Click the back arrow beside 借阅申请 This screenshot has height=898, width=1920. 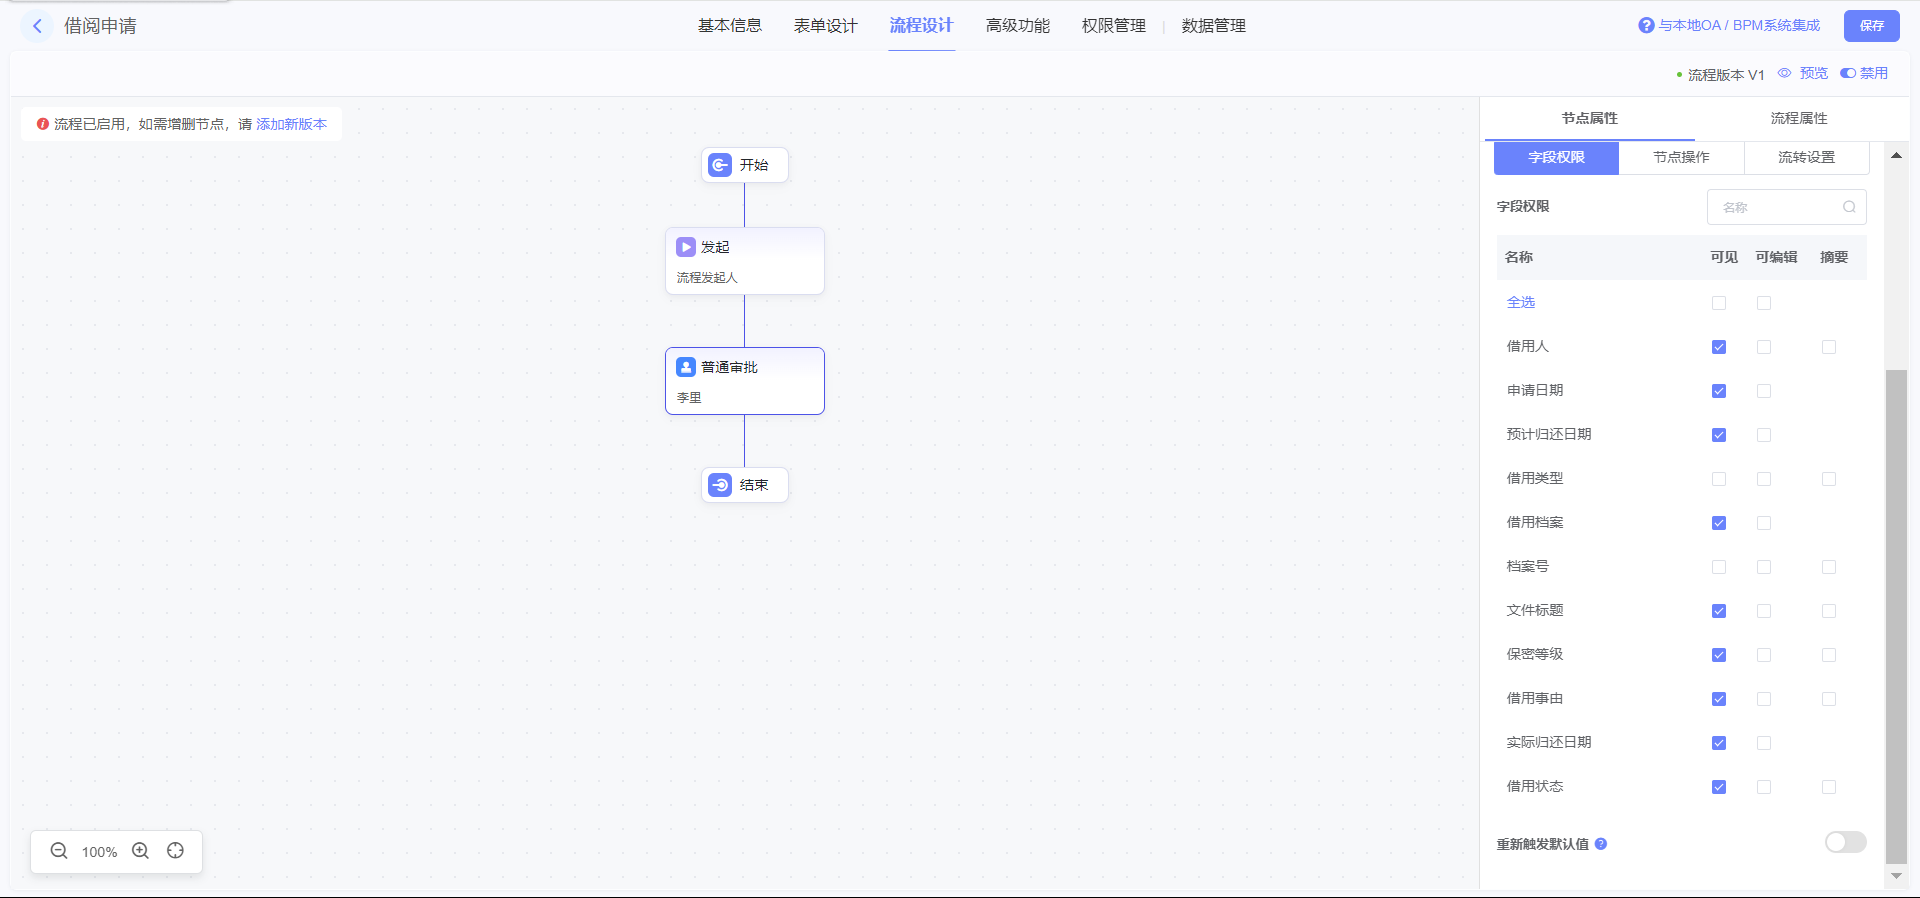pos(37,26)
